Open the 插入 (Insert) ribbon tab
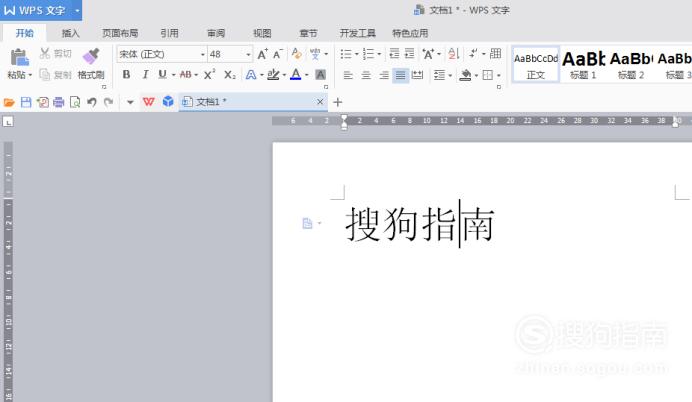This screenshot has width=692, height=402. 71,33
